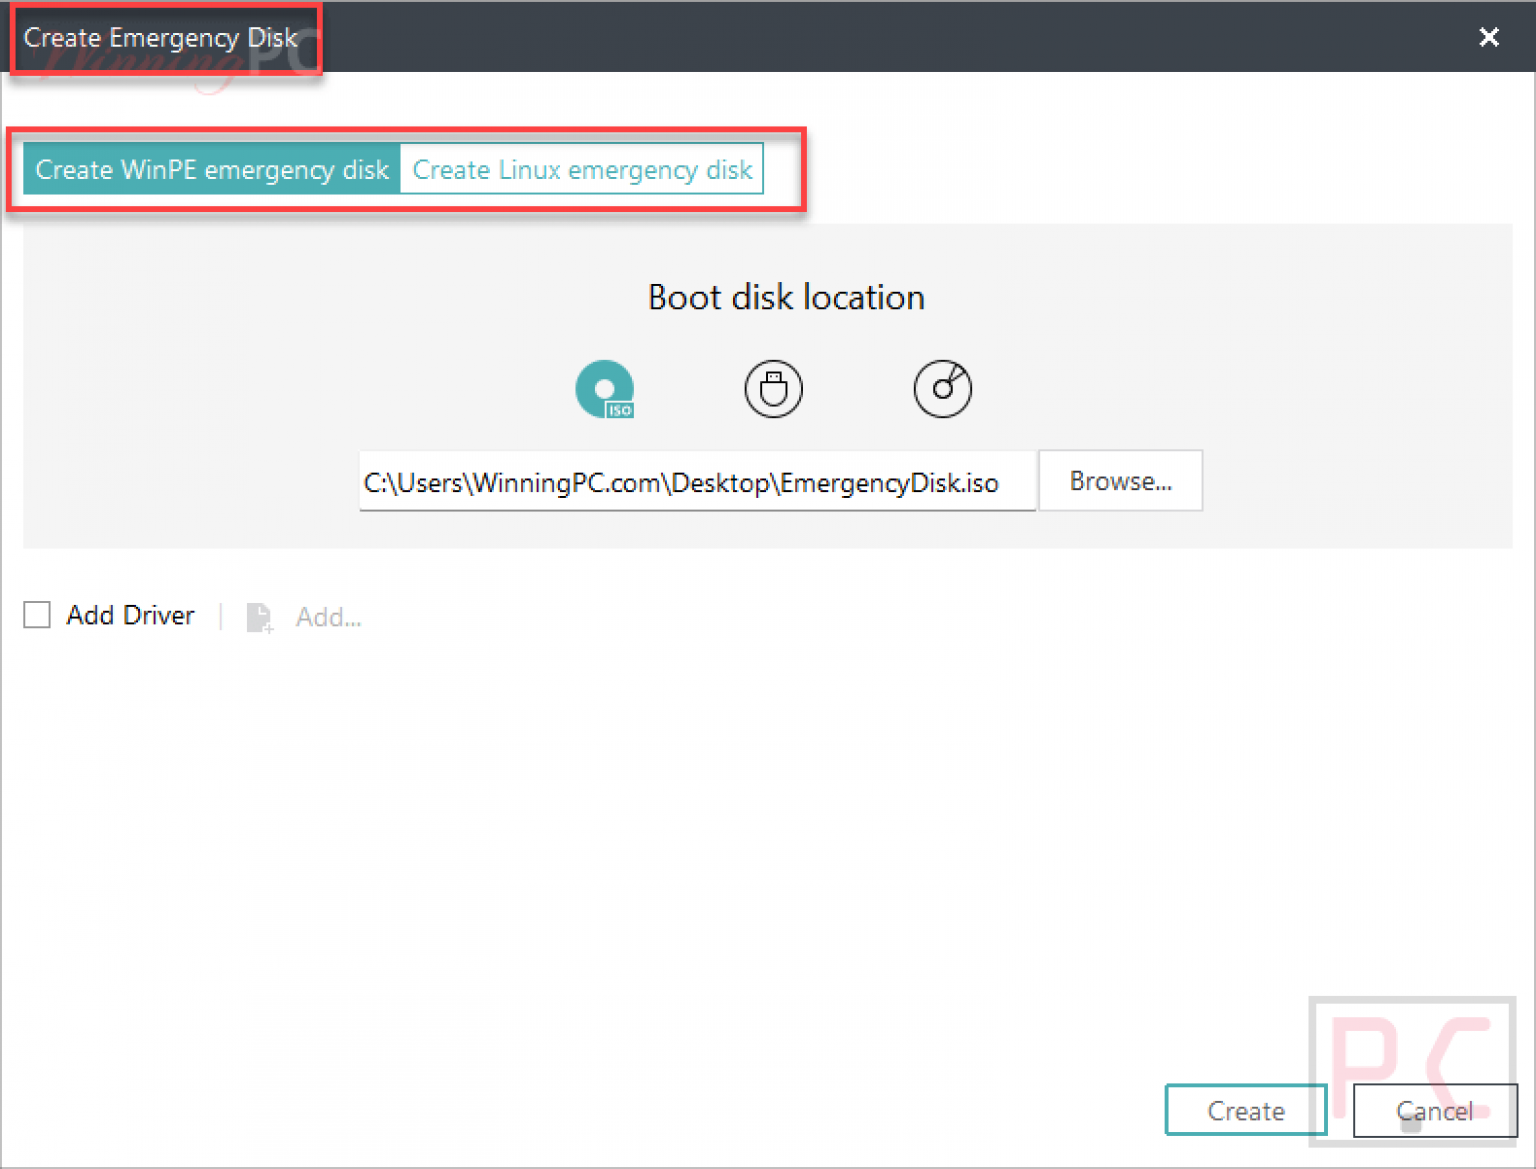Click the add driver file icon
Screen dimensions: 1536x1169
point(260,617)
